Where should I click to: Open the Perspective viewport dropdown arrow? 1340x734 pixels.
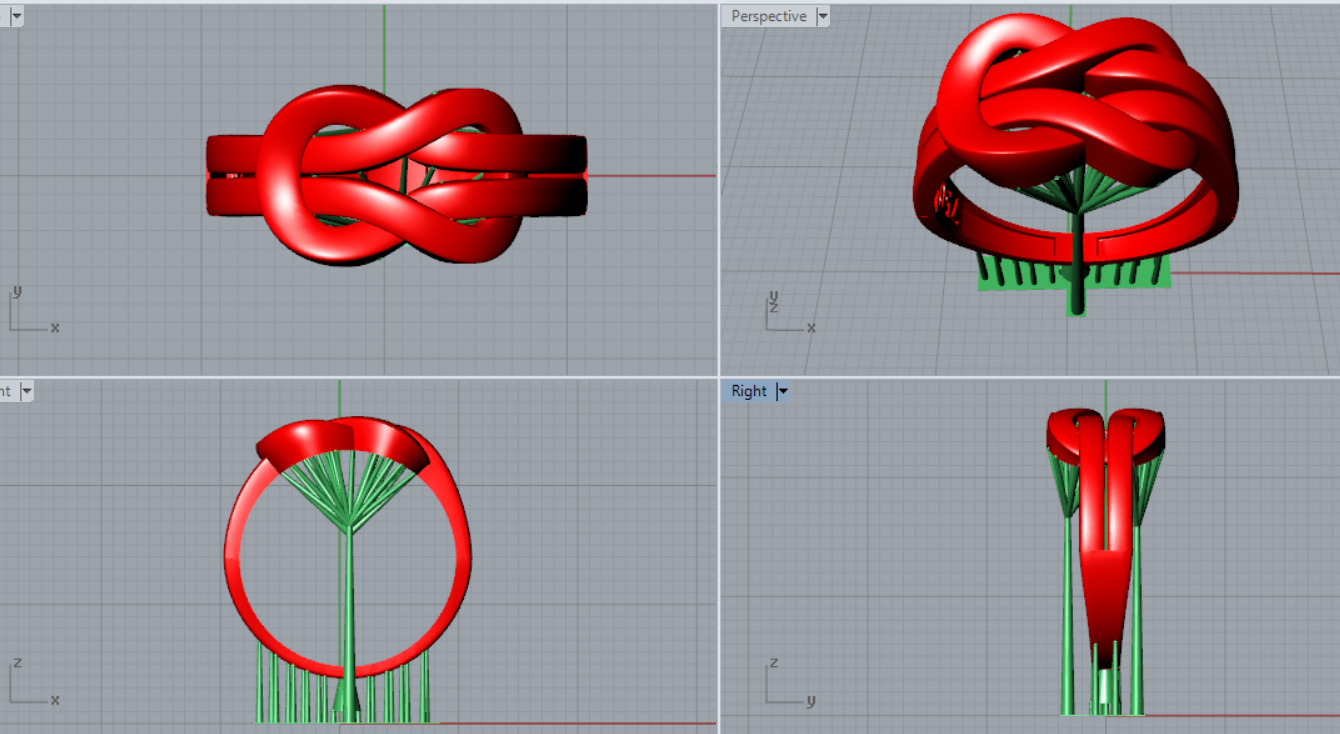click(x=822, y=16)
